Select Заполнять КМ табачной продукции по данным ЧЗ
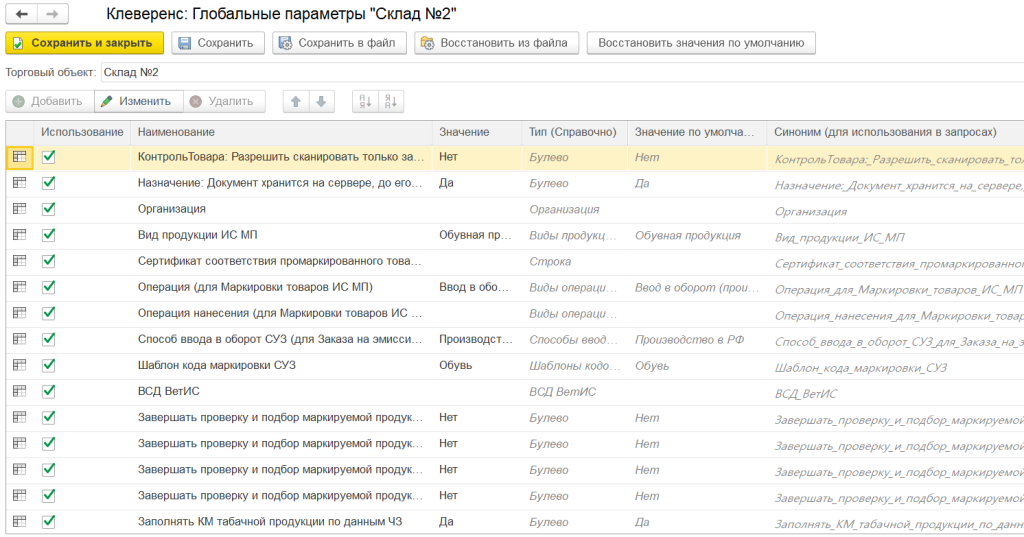1024x537 pixels. pos(281,521)
